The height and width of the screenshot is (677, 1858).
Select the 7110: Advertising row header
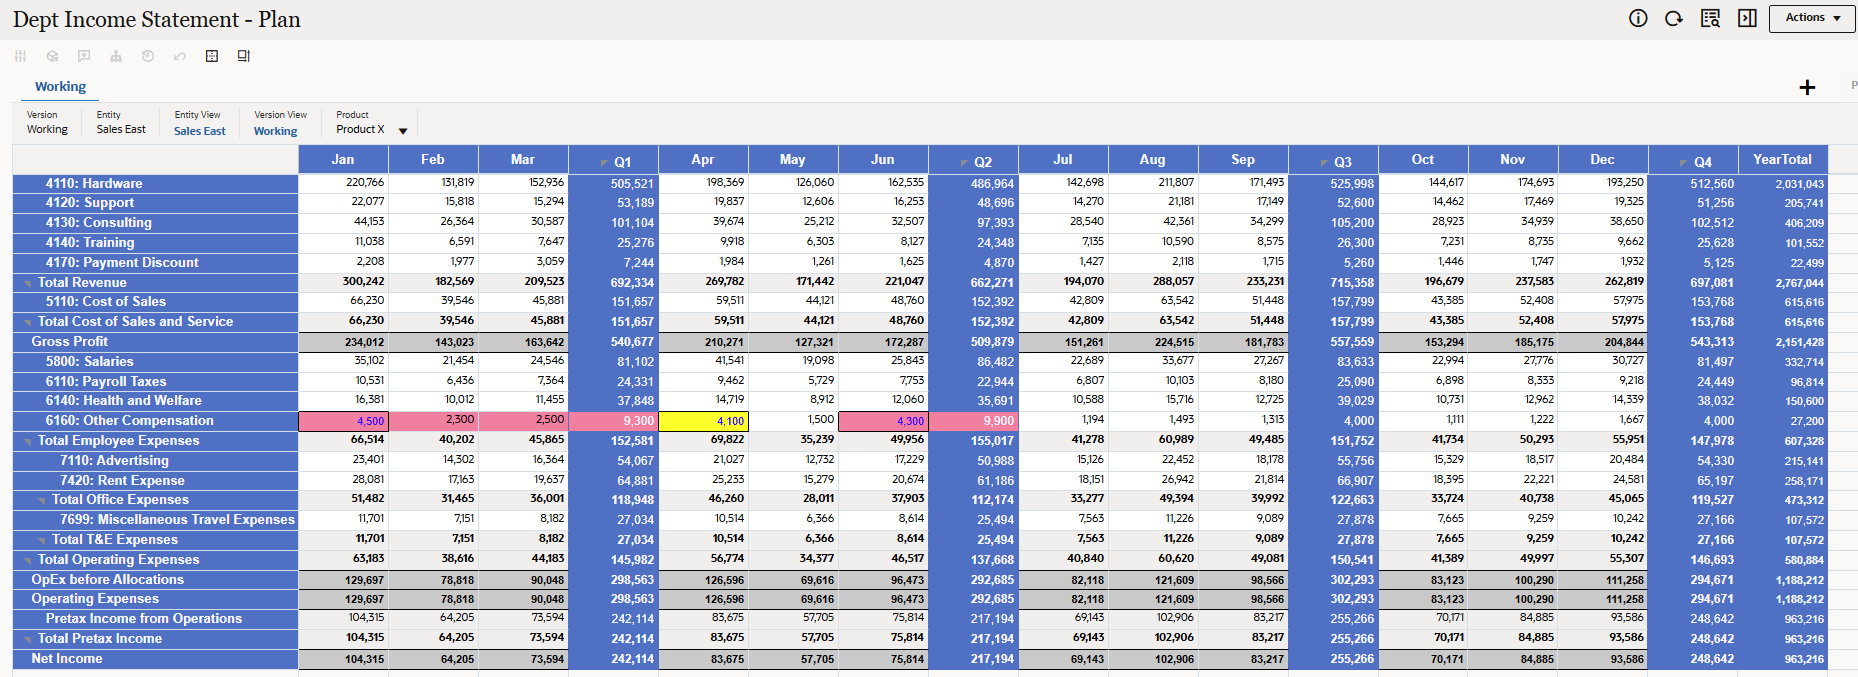click(155, 460)
